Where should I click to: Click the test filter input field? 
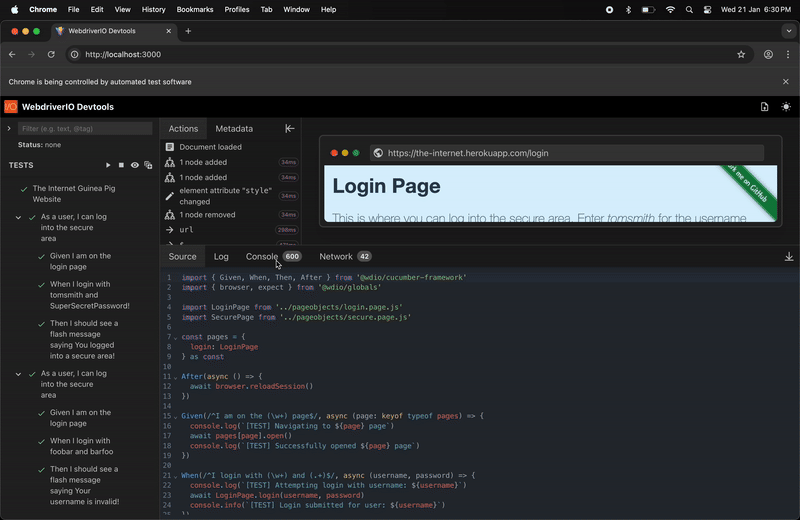tap(85, 129)
